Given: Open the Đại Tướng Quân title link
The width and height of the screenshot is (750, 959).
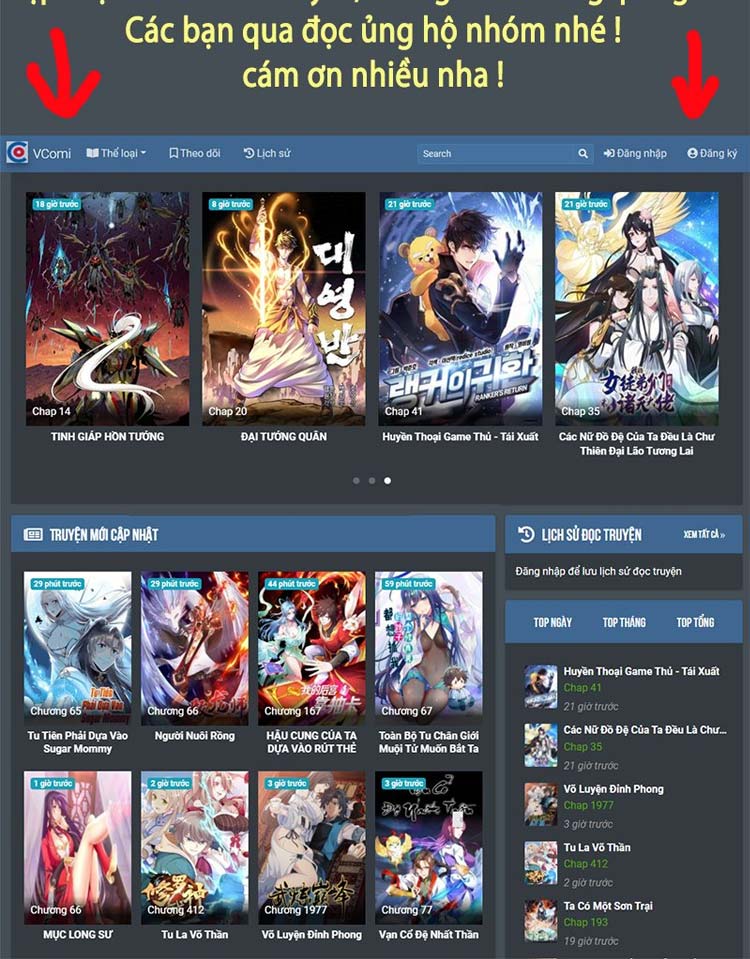Looking at the screenshot, I should 284,437.
